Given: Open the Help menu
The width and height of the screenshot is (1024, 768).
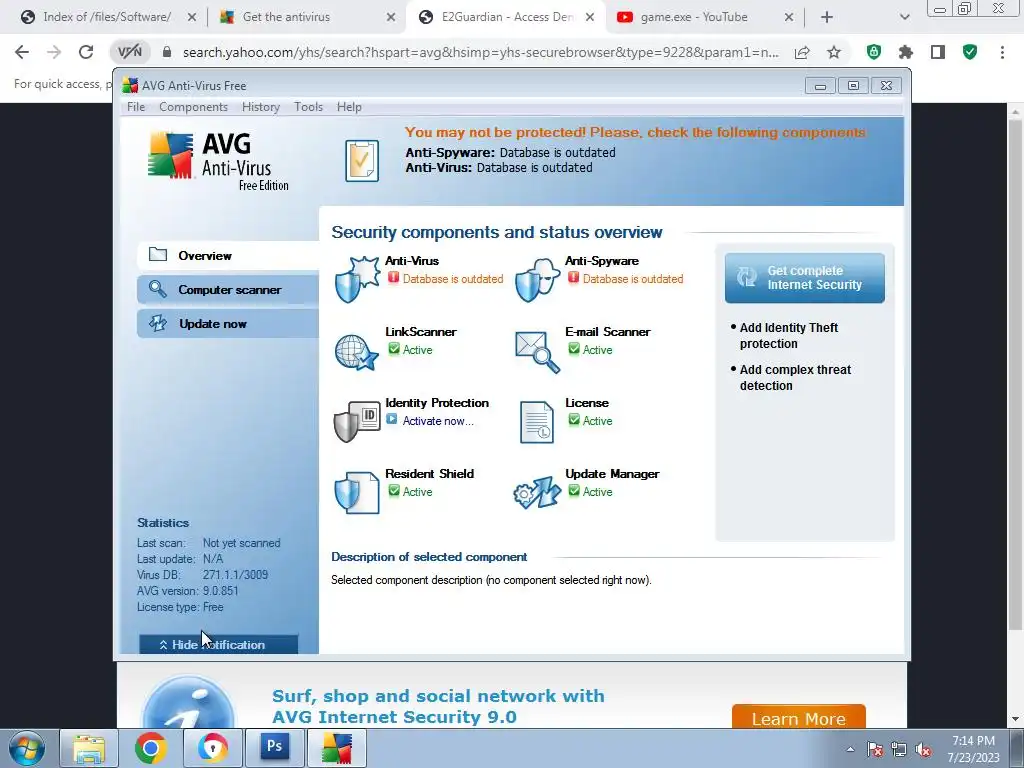Looking at the screenshot, I should click(x=349, y=106).
